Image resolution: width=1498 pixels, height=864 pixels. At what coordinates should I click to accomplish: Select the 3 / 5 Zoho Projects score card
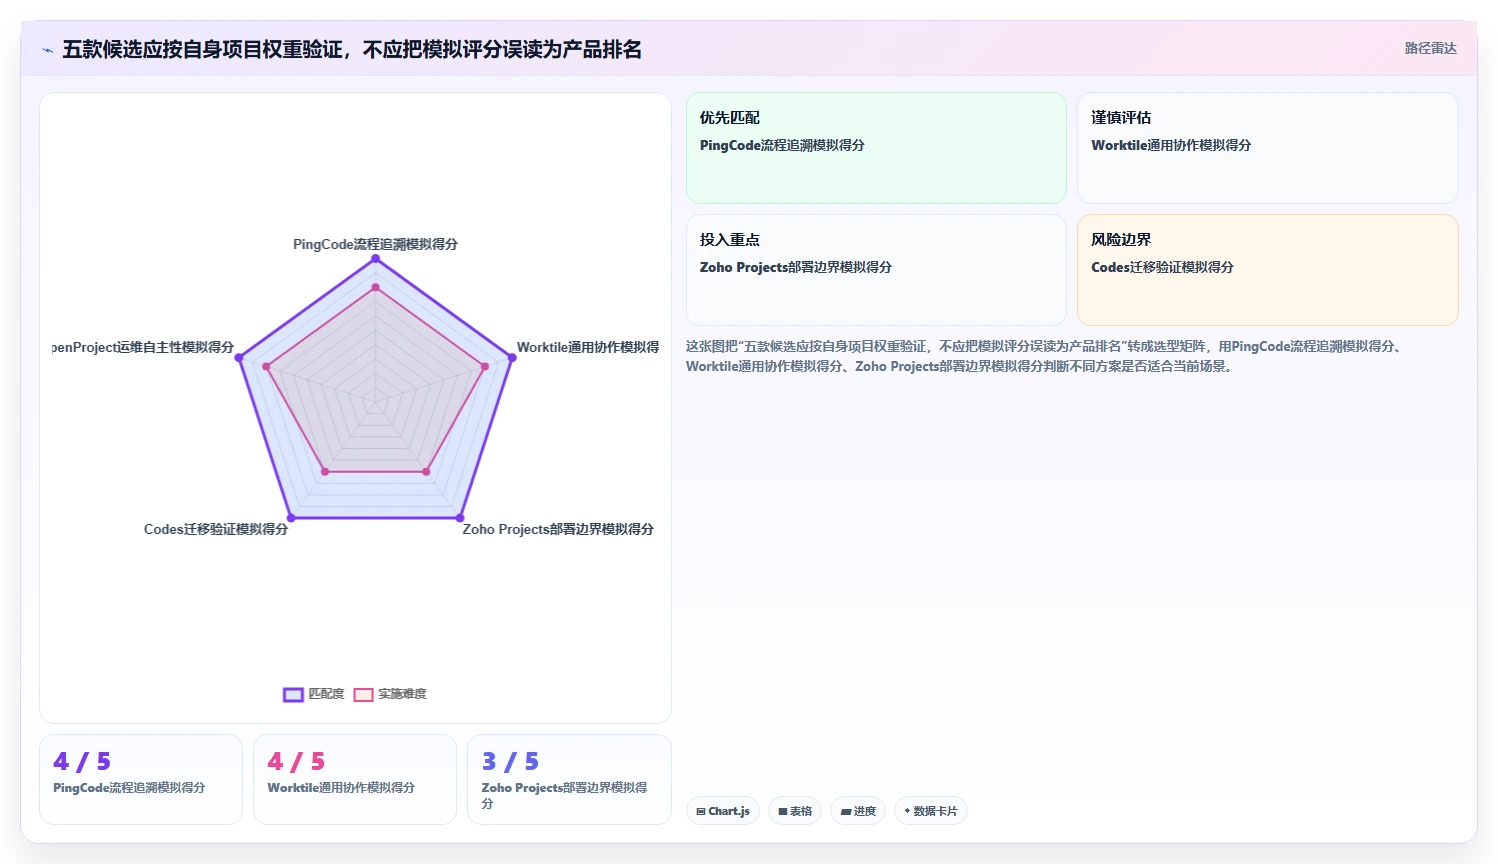569,779
